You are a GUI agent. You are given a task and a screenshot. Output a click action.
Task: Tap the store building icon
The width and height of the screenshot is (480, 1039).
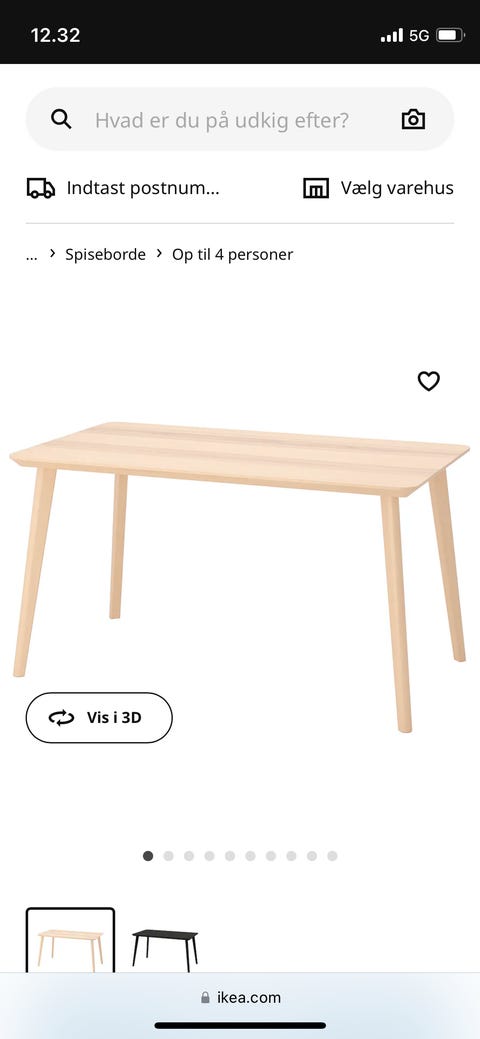[316, 188]
